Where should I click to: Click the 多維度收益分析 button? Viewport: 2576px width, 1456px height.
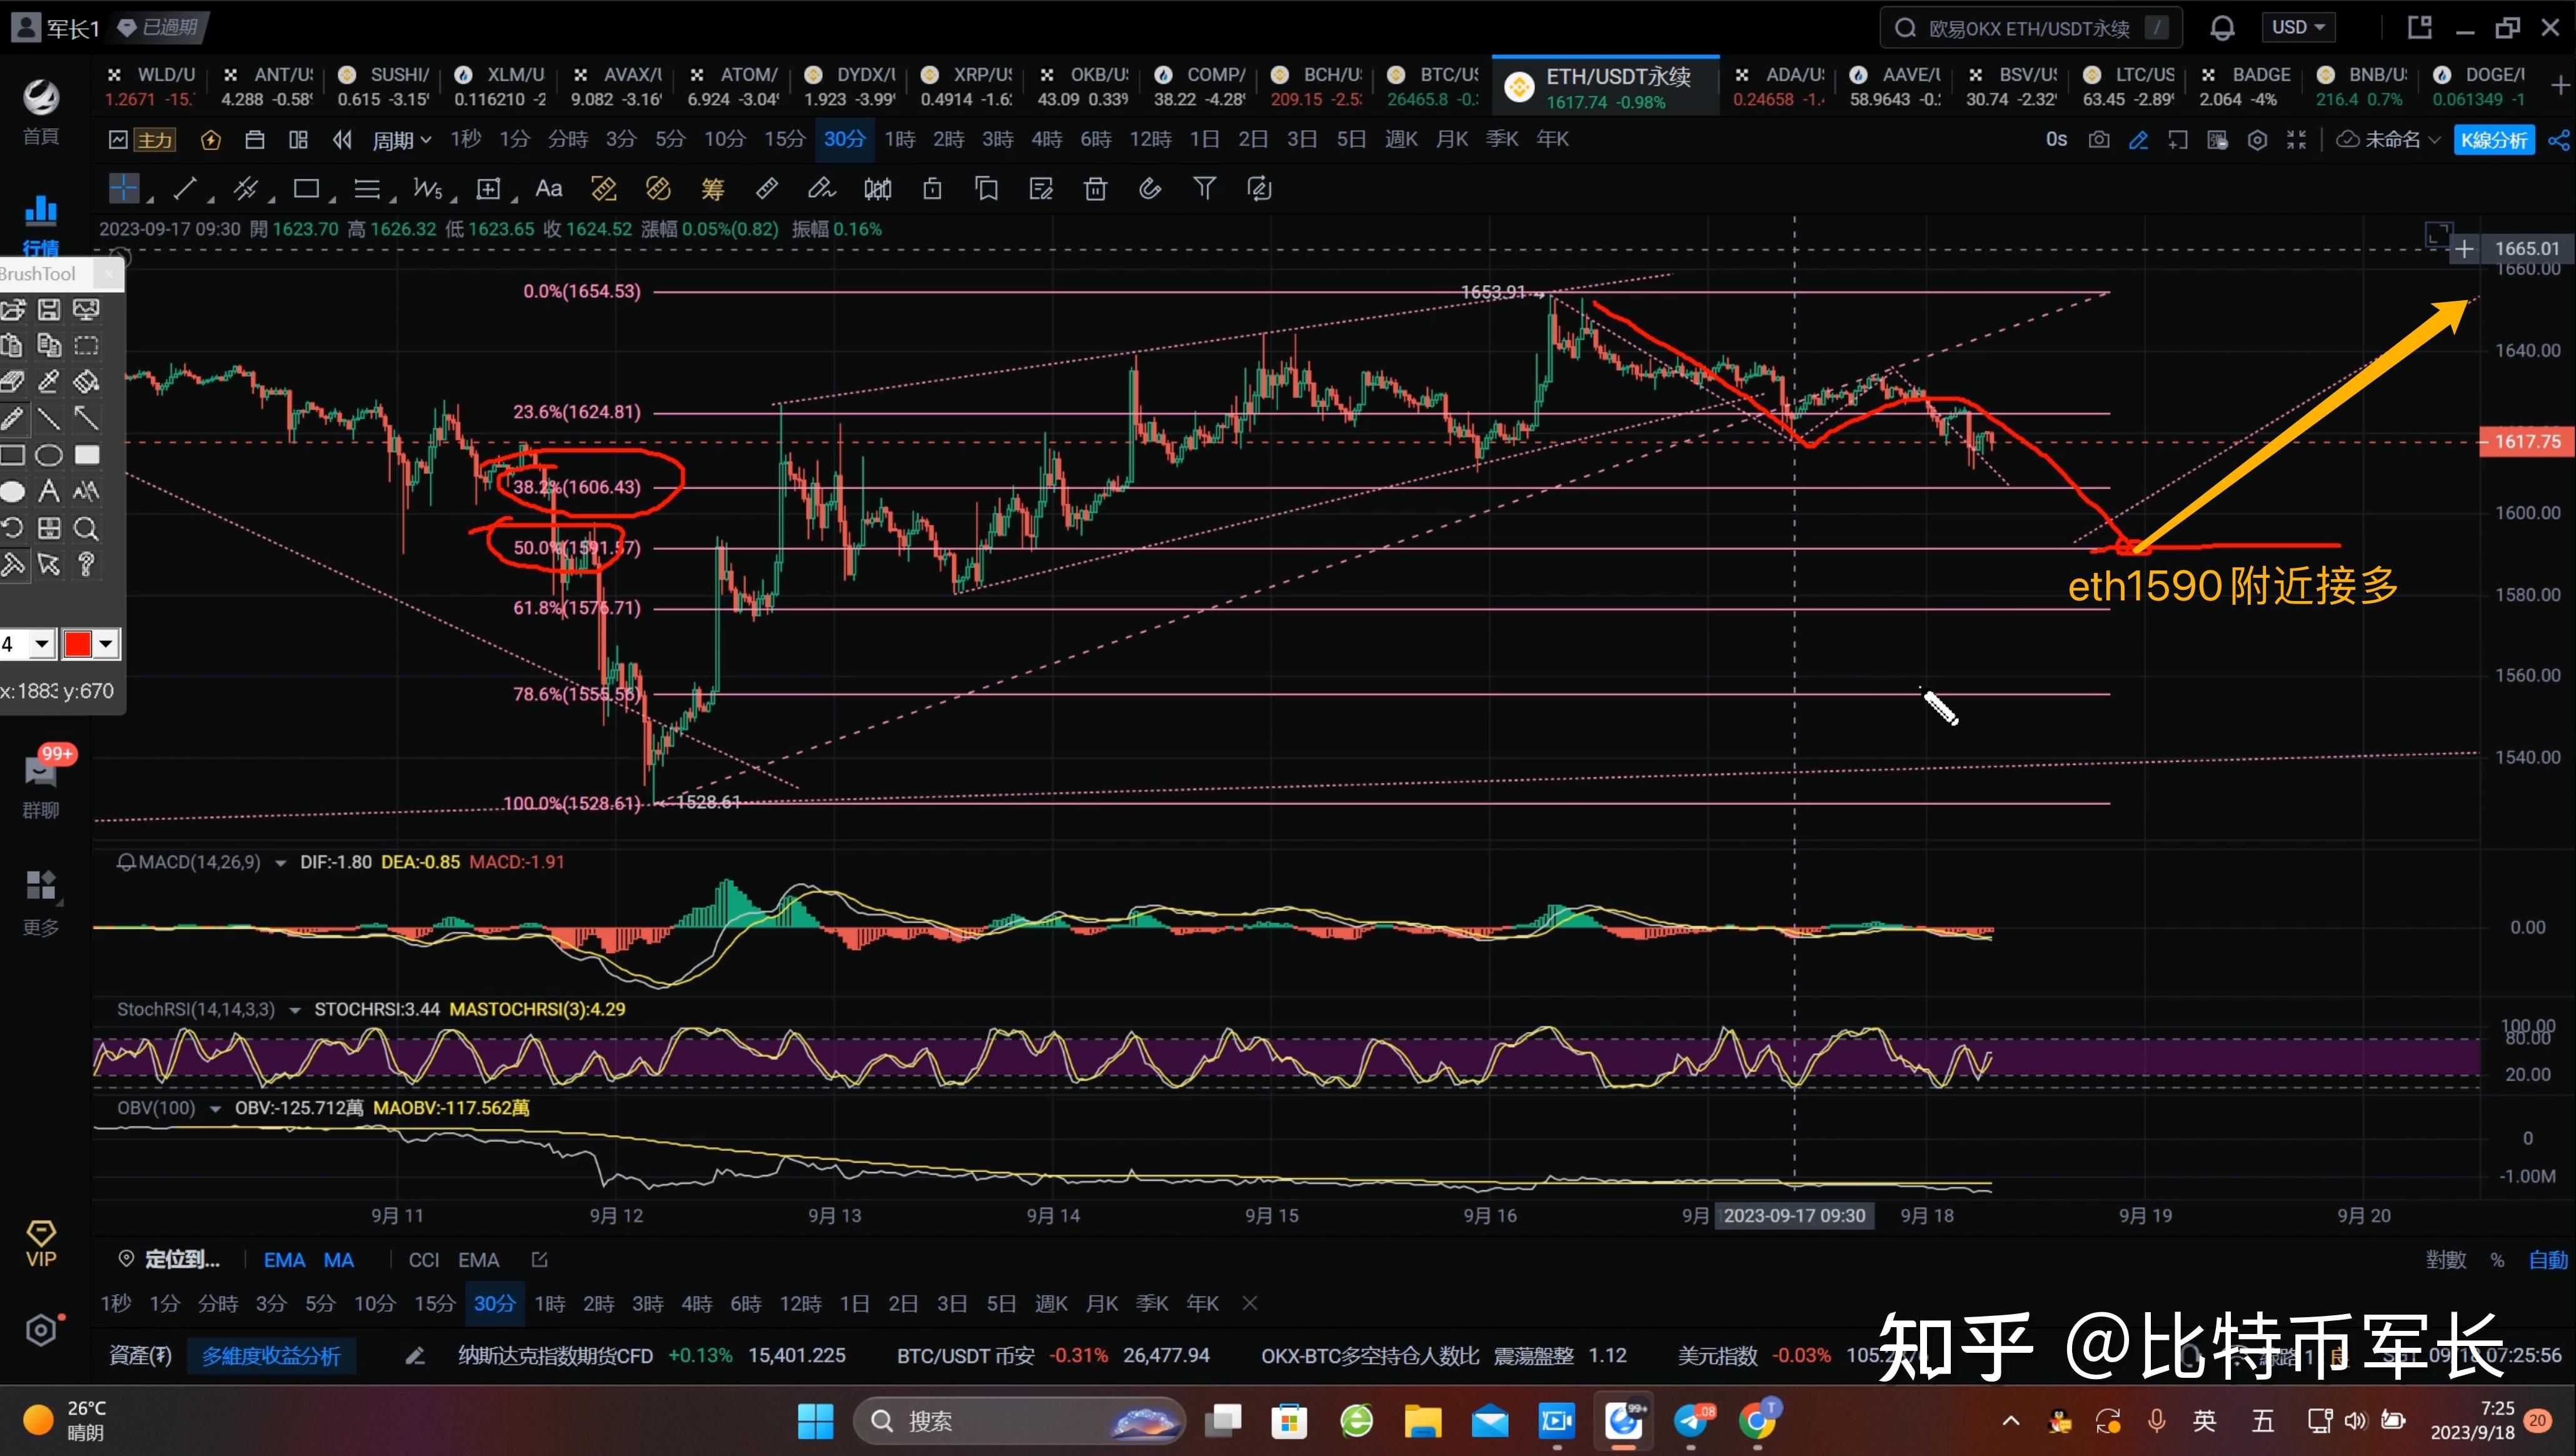271,1357
